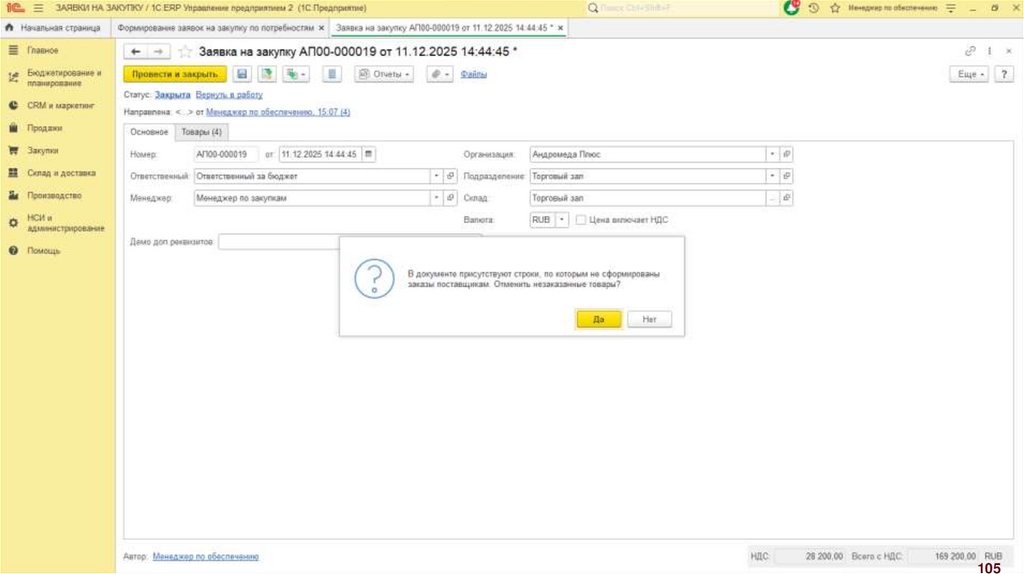Open Менеджер по обеспечению, 15:07 link
1024x574 pixels.
(x=278, y=112)
